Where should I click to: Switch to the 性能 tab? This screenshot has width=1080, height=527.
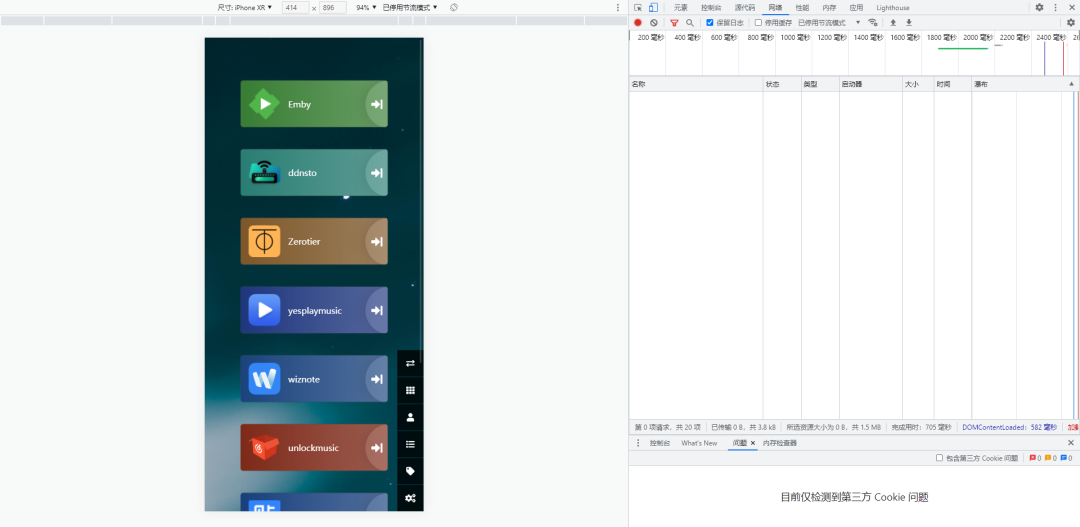point(802,8)
